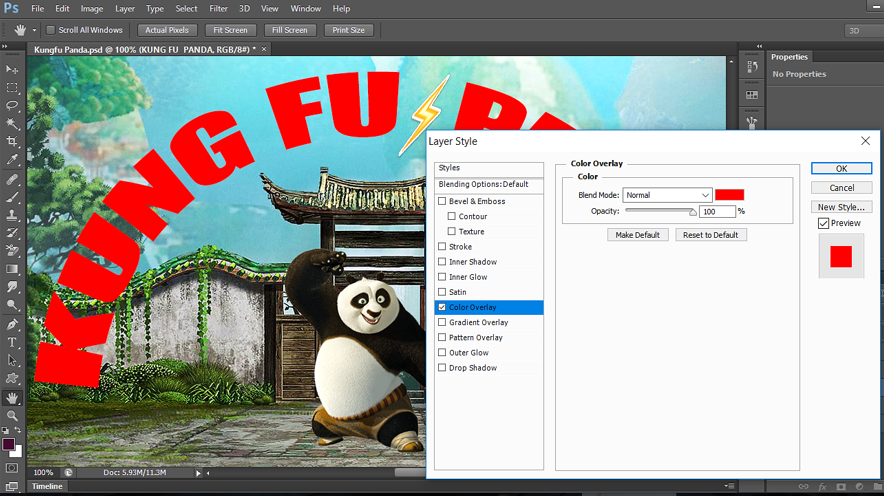Enable the Satin checkbox
The image size is (884, 496).
point(442,292)
